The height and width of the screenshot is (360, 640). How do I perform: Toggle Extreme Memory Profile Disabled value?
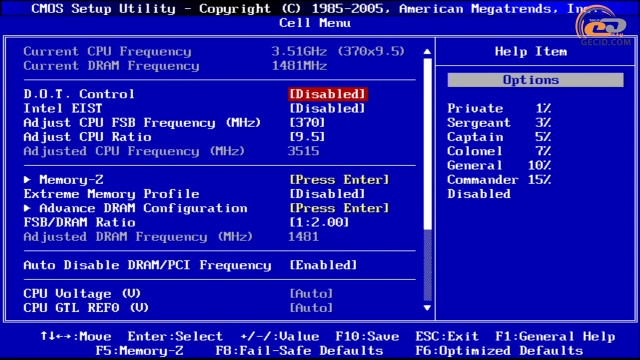(x=327, y=194)
